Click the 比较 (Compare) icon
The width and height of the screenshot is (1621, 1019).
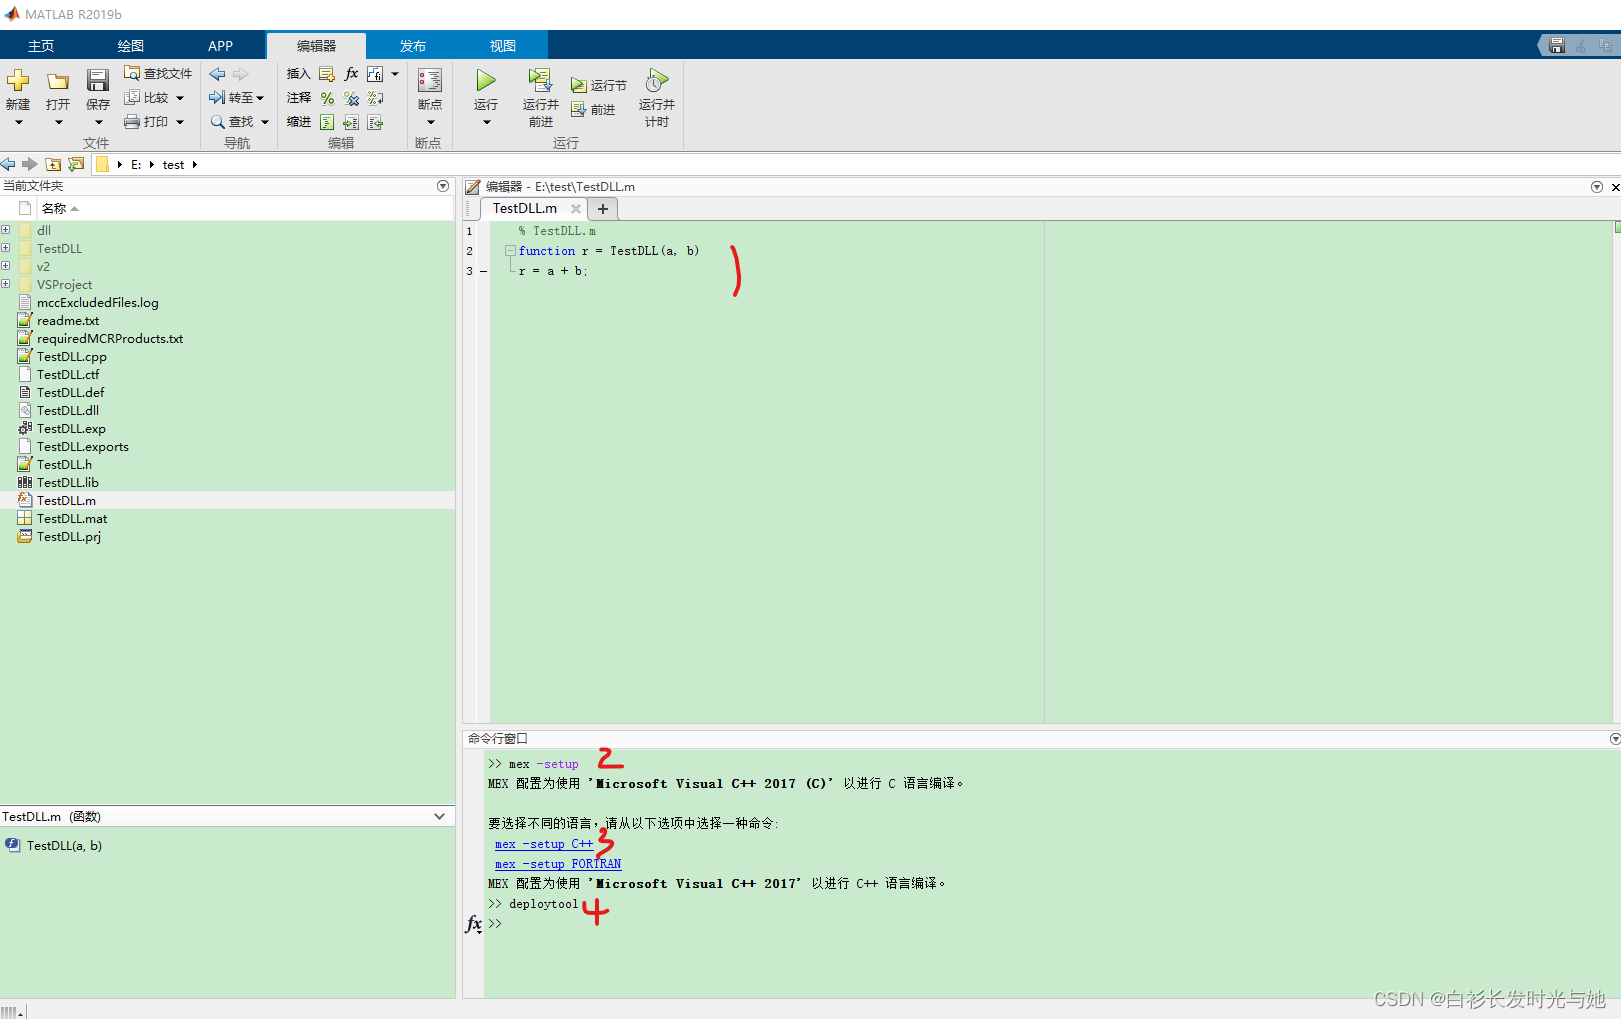(x=132, y=97)
